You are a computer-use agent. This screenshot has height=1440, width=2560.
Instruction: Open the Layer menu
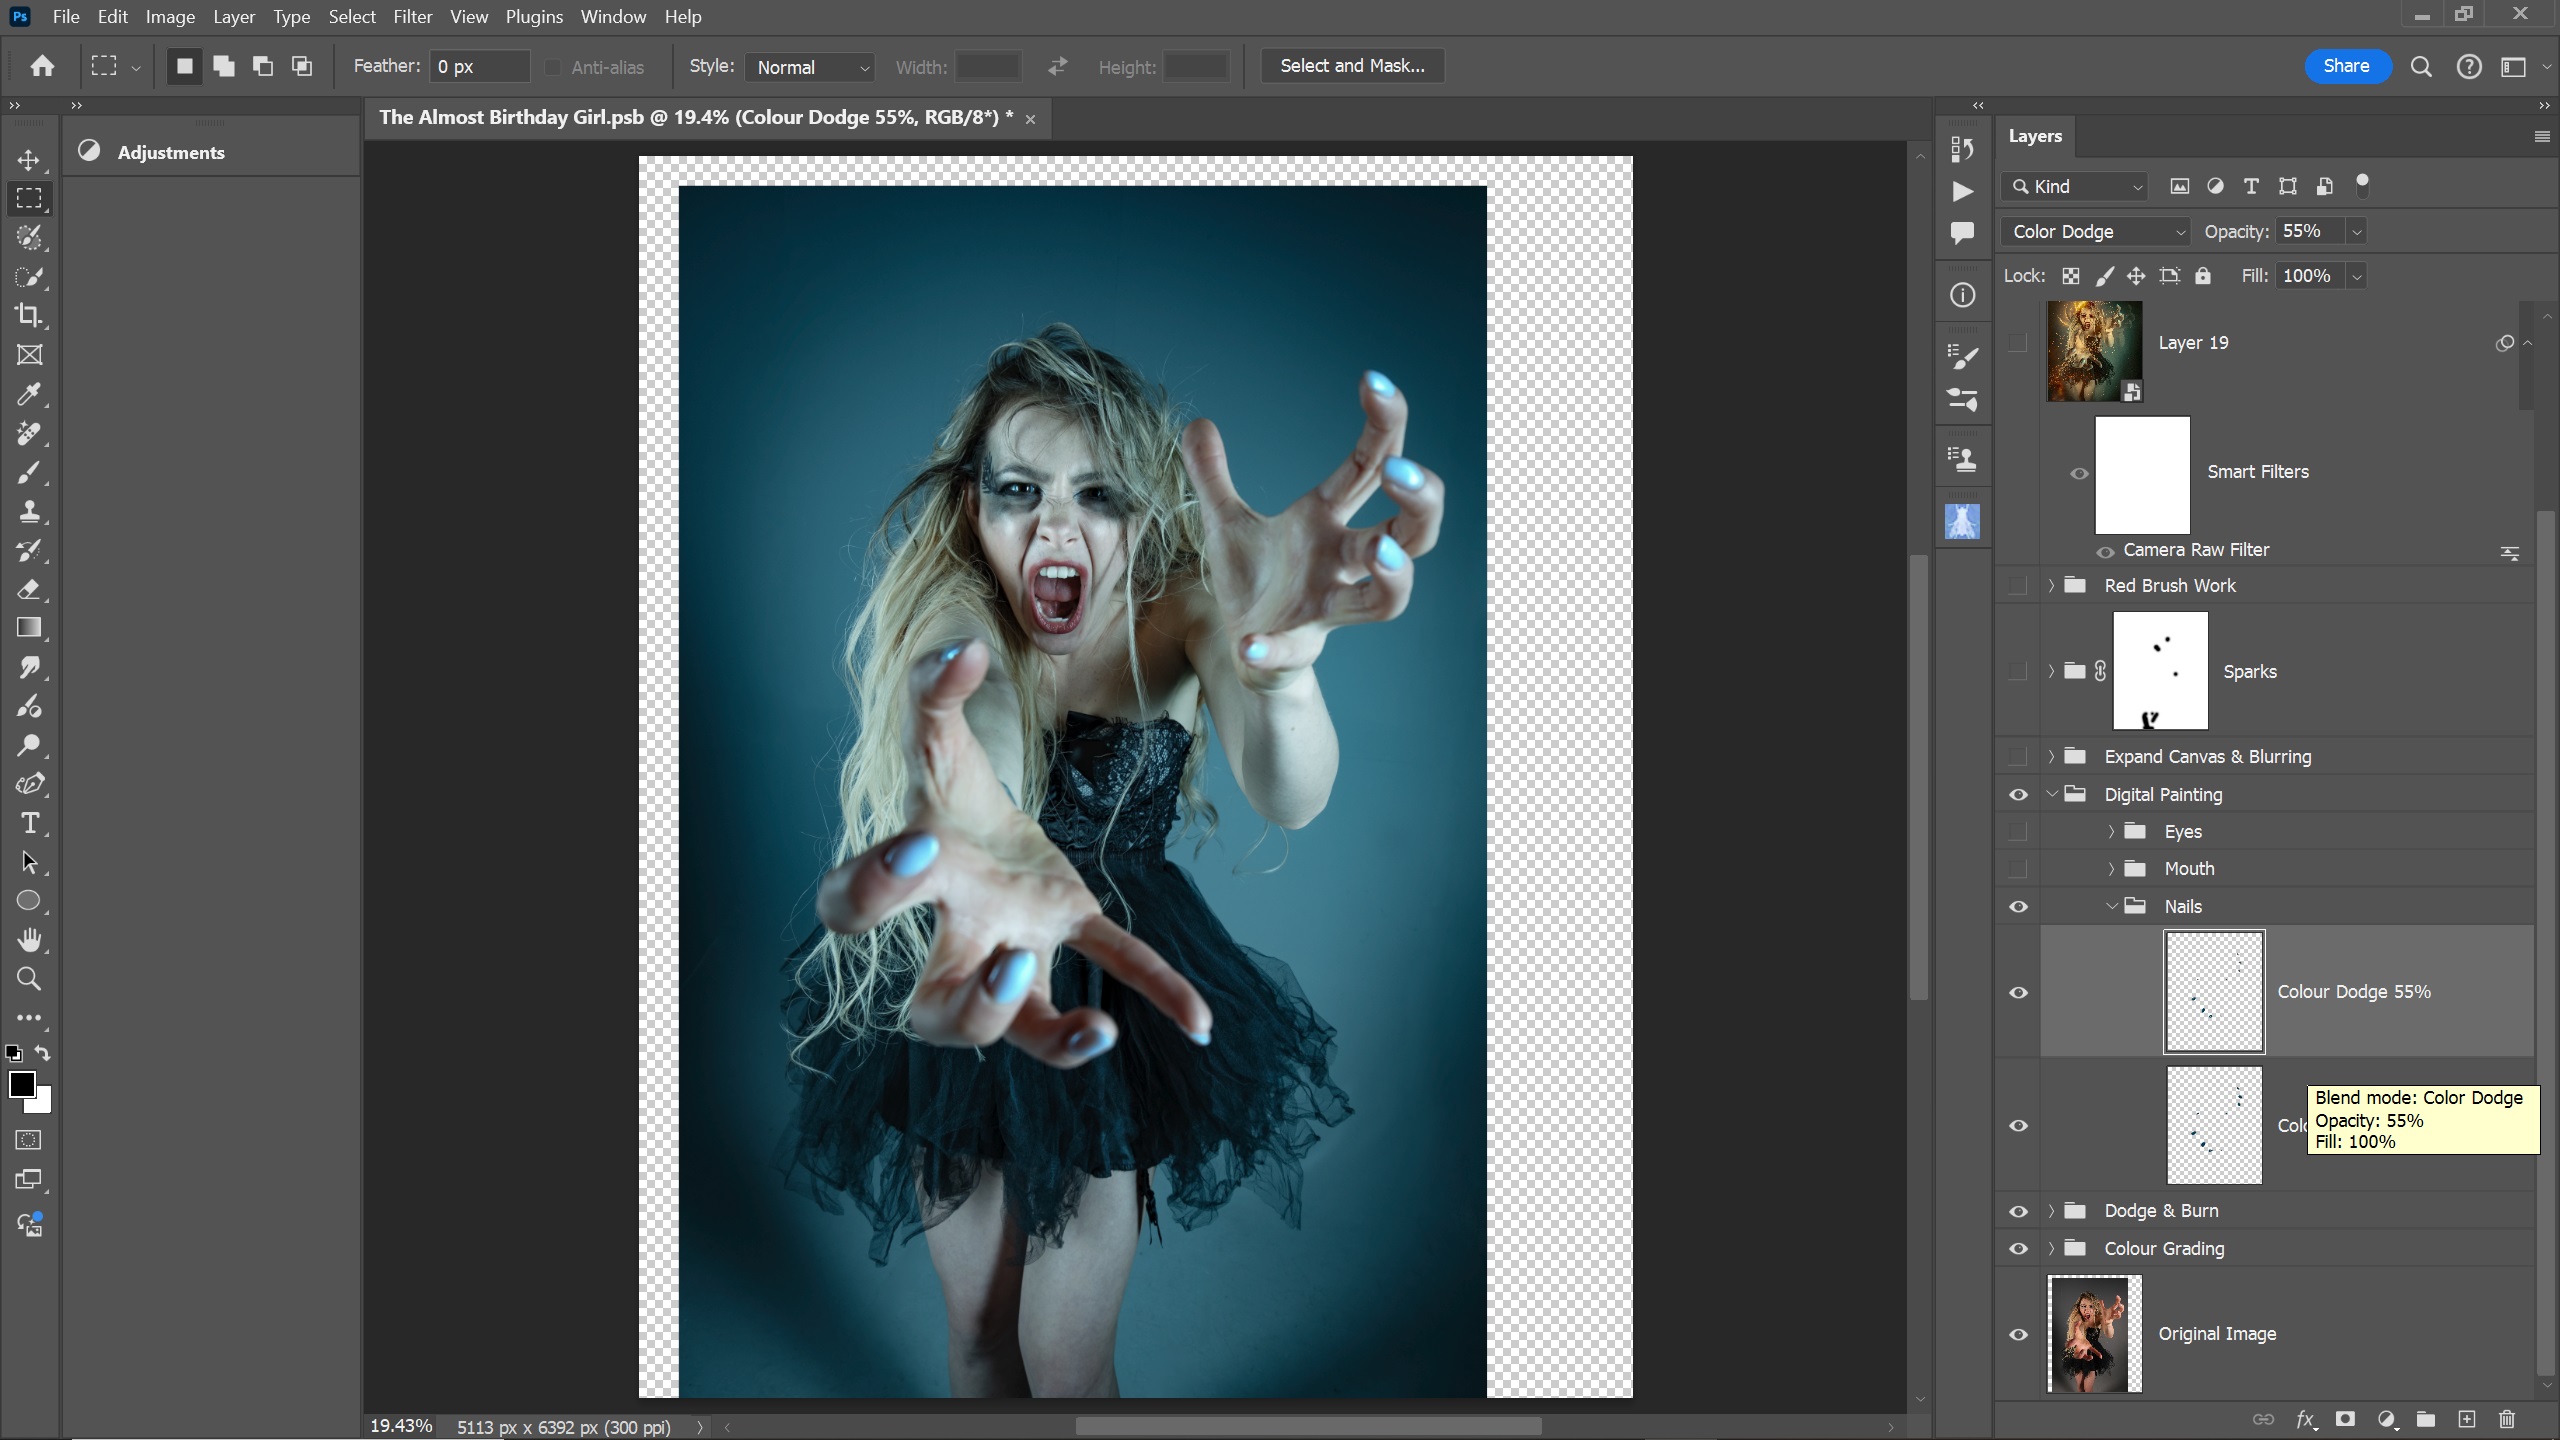[x=233, y=17]
